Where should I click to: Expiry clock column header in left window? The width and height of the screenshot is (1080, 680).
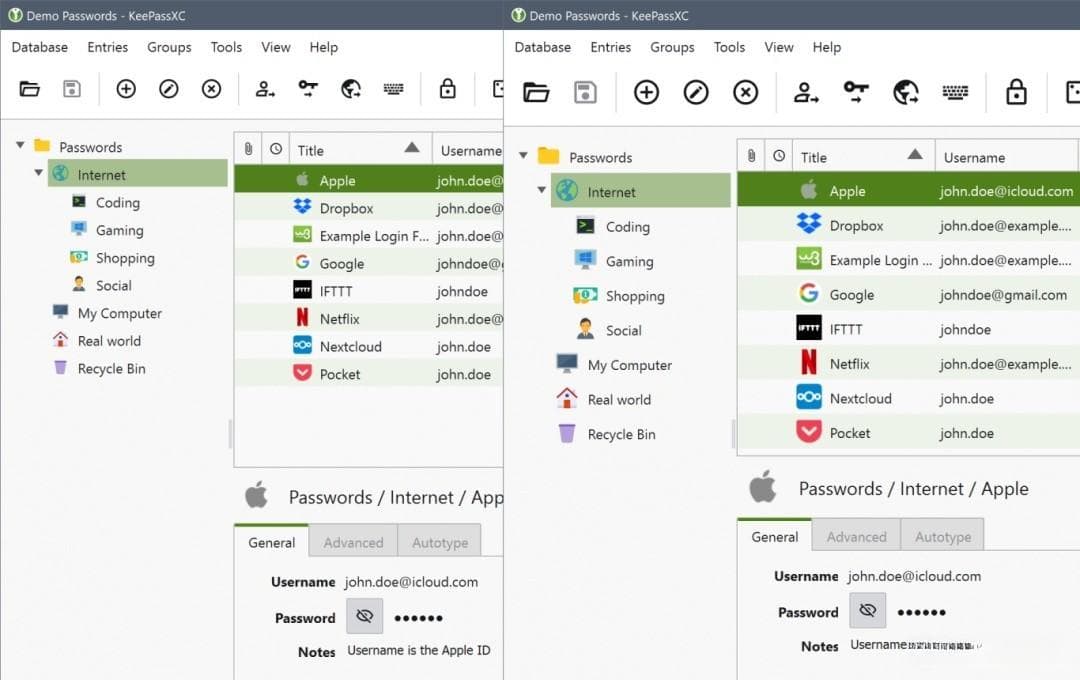276,149
